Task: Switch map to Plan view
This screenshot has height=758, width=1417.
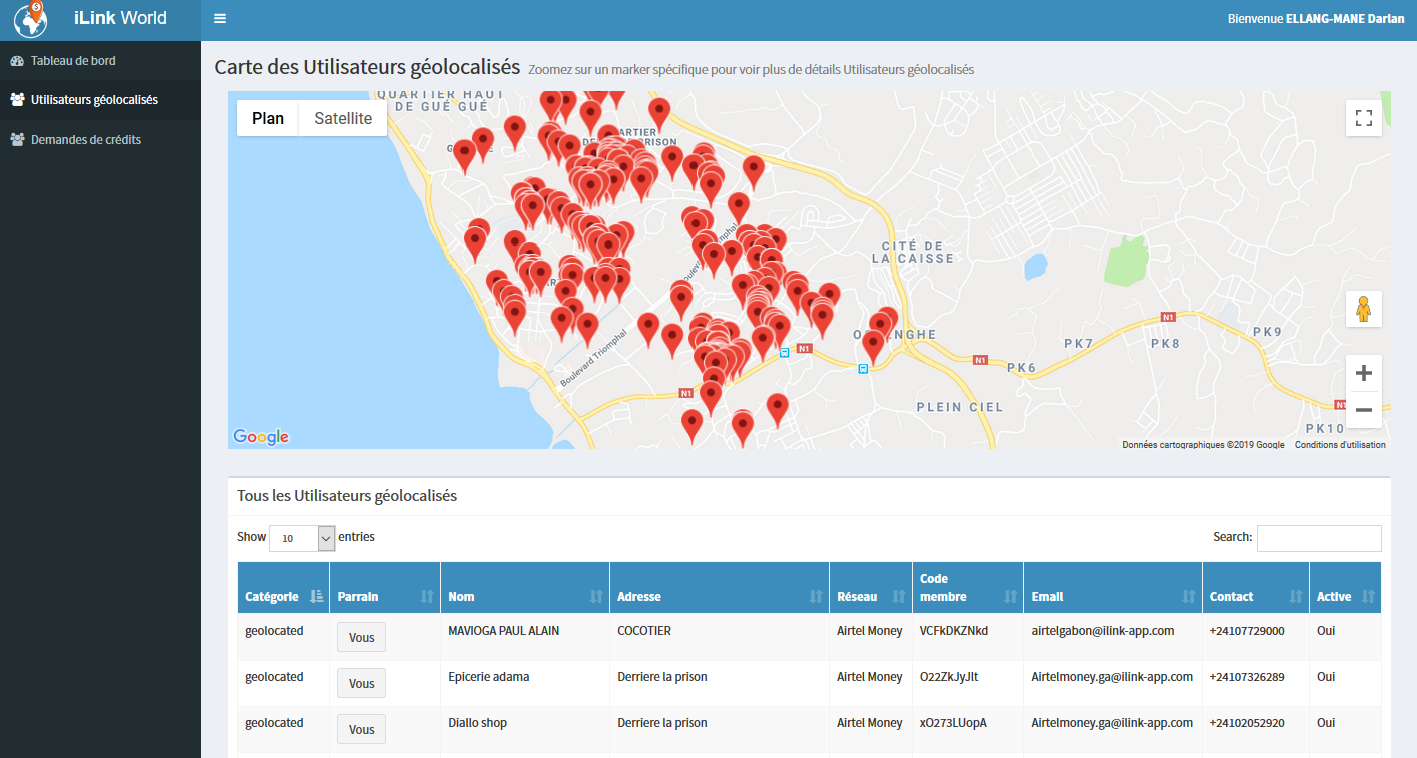Action: 268,118
